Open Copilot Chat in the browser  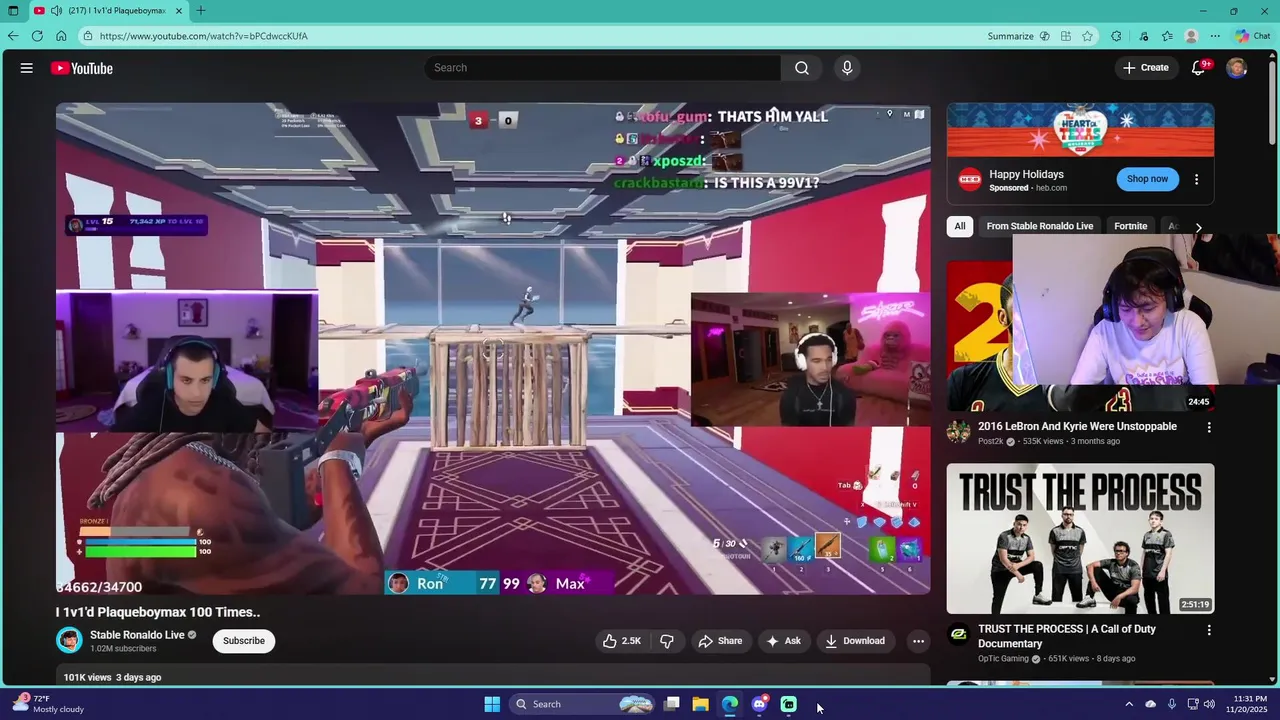pos(1252,36)
